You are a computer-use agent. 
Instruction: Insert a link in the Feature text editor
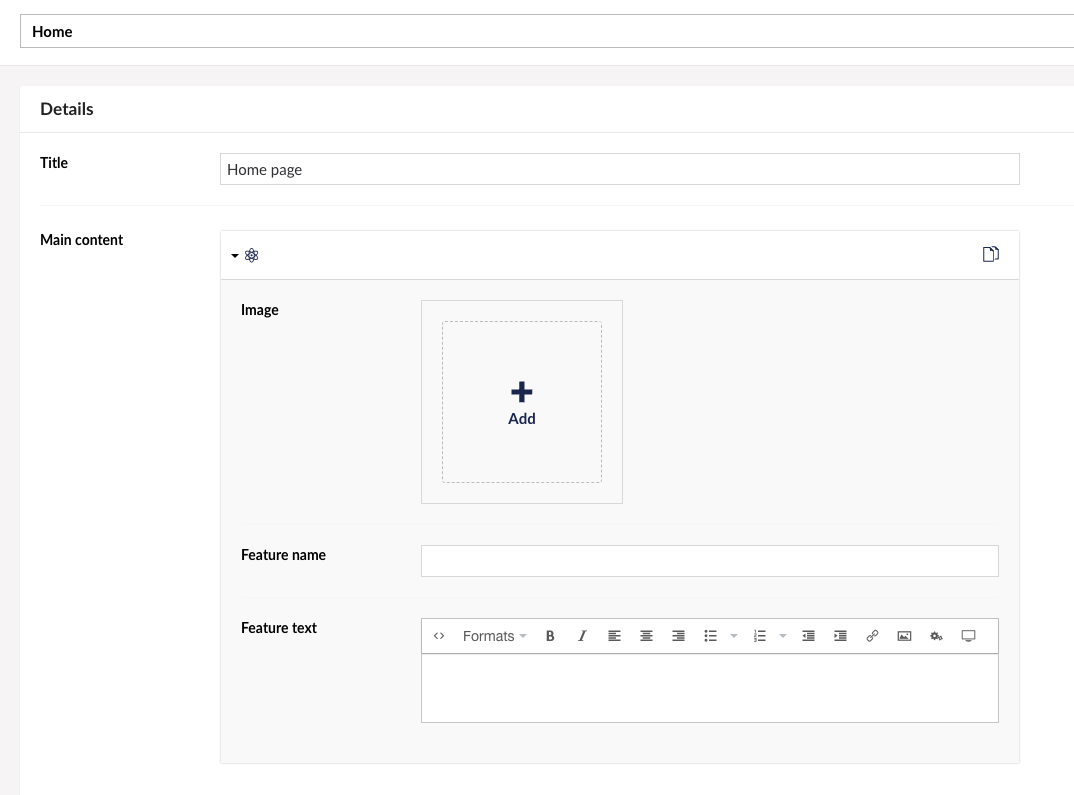coord(872,636)
